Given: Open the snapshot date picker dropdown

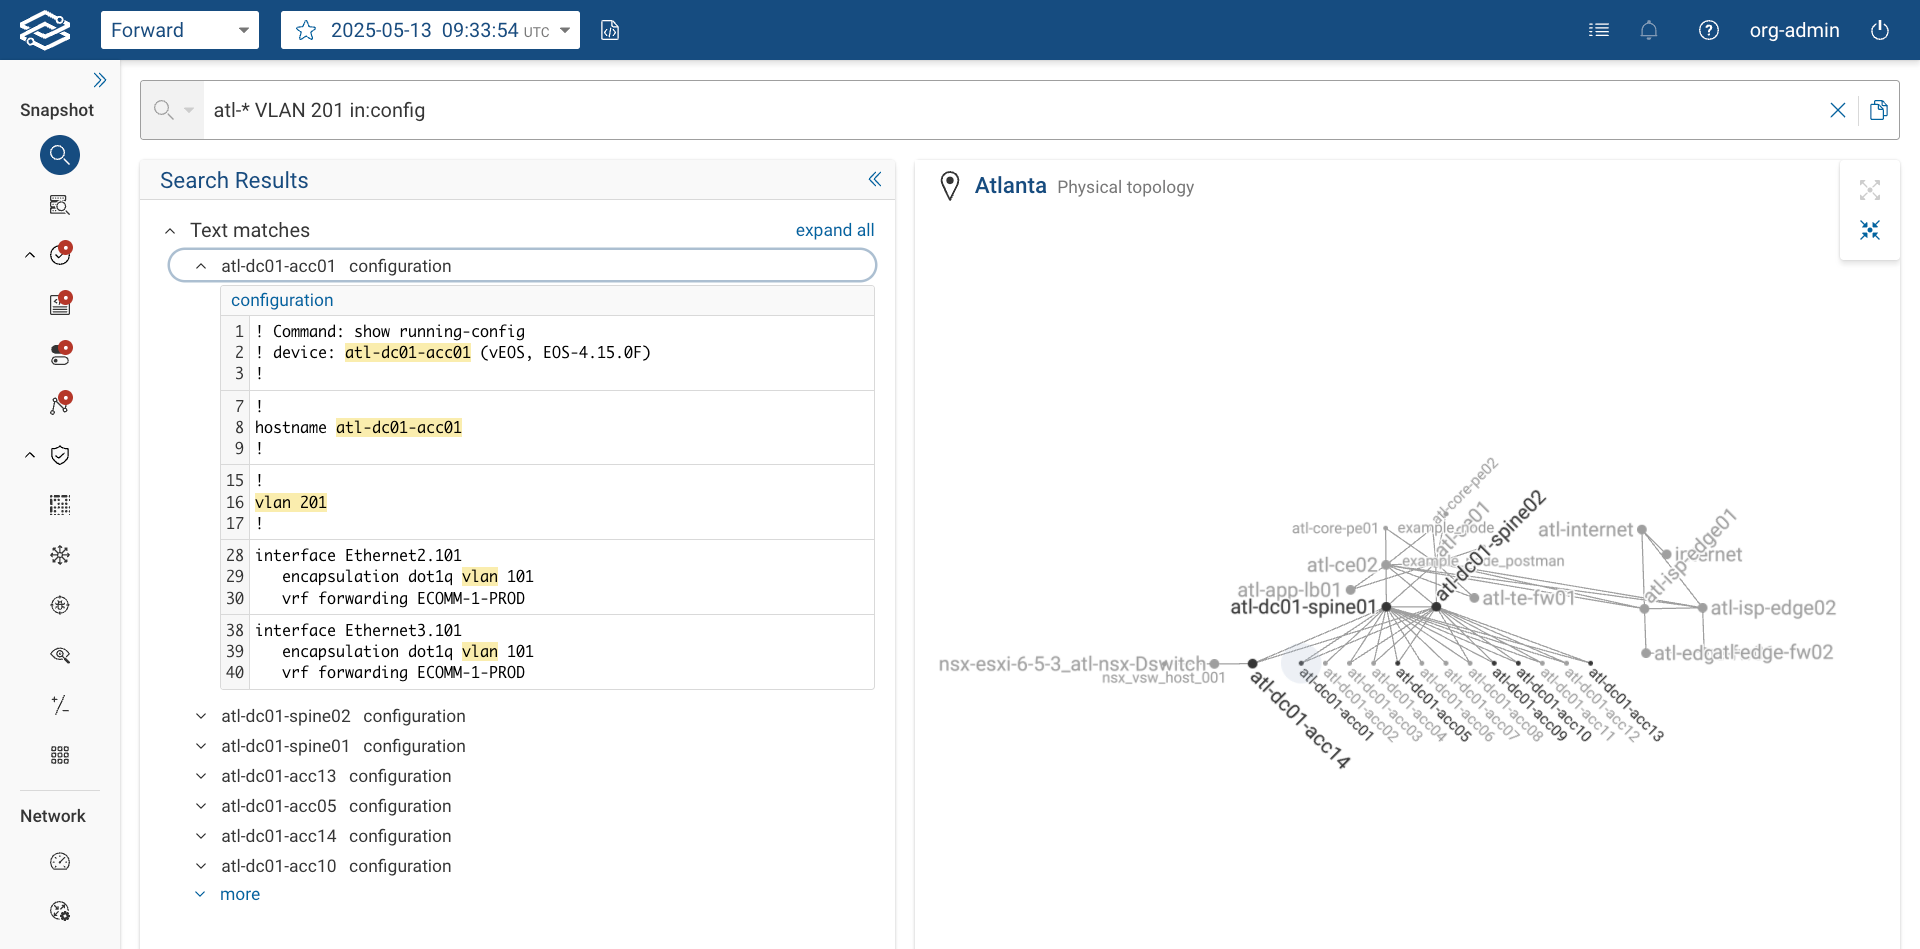Looking at the screenshot, I should coord(564,30).
